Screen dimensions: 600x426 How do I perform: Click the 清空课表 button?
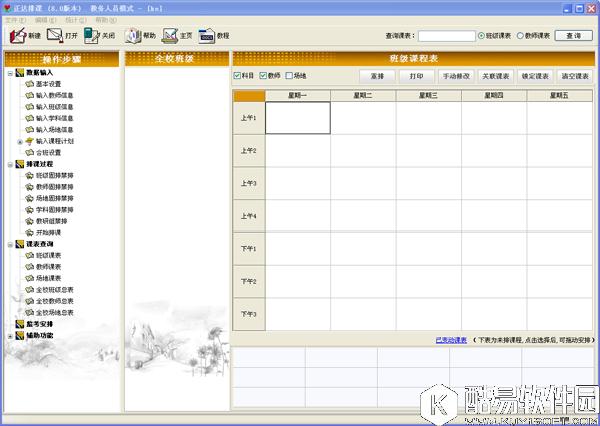(575, 76)
